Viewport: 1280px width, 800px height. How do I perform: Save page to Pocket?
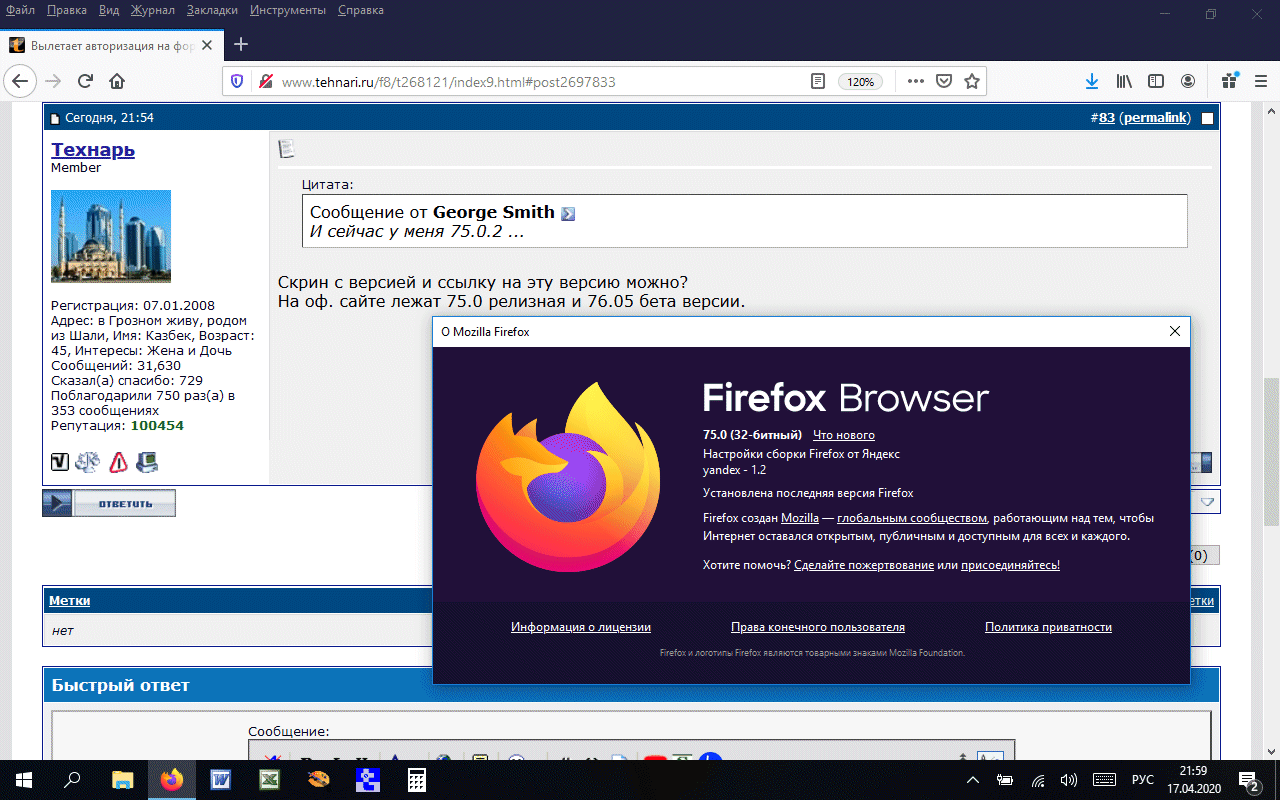point(943,81)
